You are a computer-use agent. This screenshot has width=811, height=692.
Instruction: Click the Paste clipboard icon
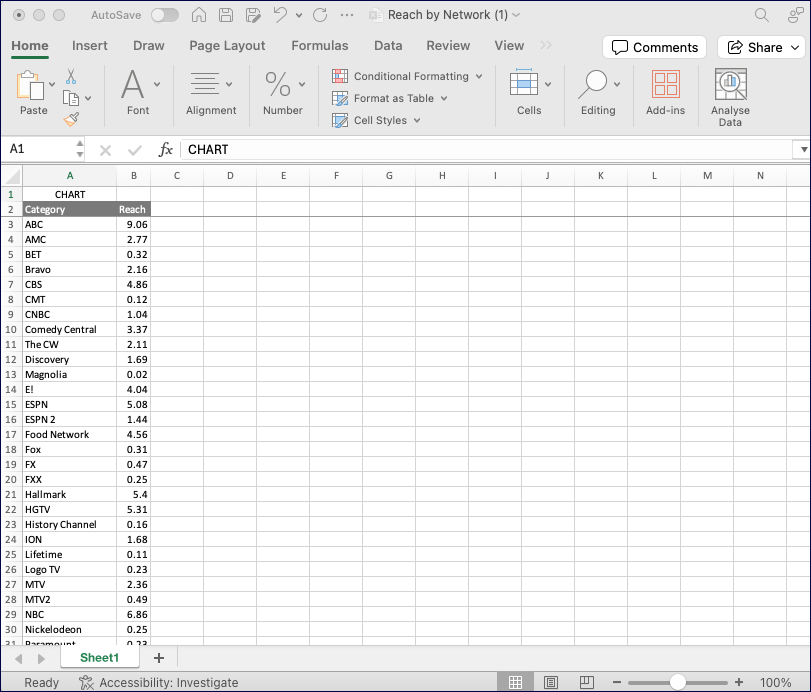pyautogui.click(x=29, y=85)
